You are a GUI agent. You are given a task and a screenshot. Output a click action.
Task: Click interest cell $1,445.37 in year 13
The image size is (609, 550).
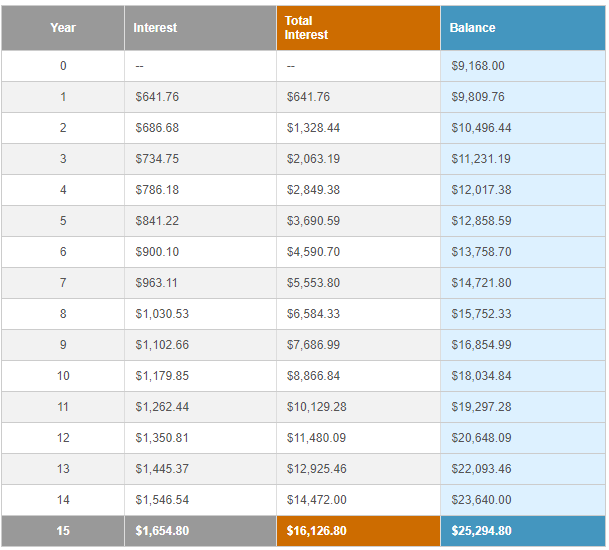click(162, 469)
